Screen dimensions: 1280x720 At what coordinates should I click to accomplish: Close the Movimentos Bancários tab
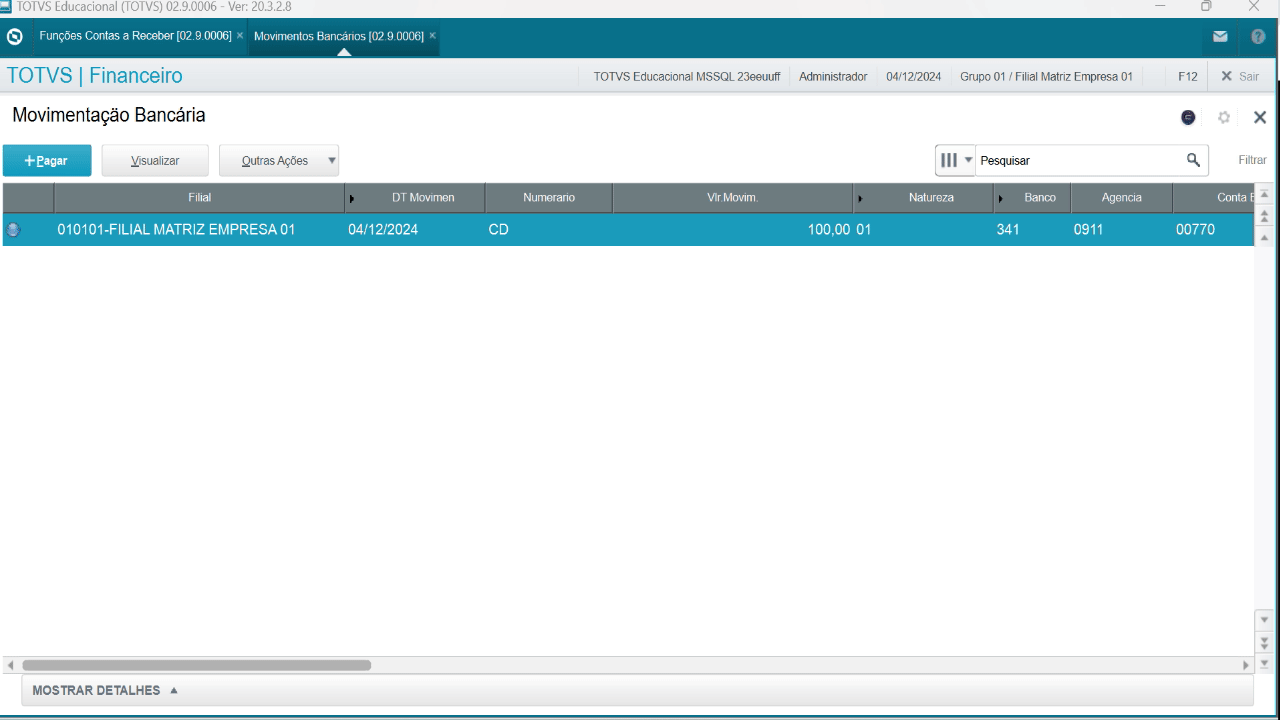tap(432, 36)
